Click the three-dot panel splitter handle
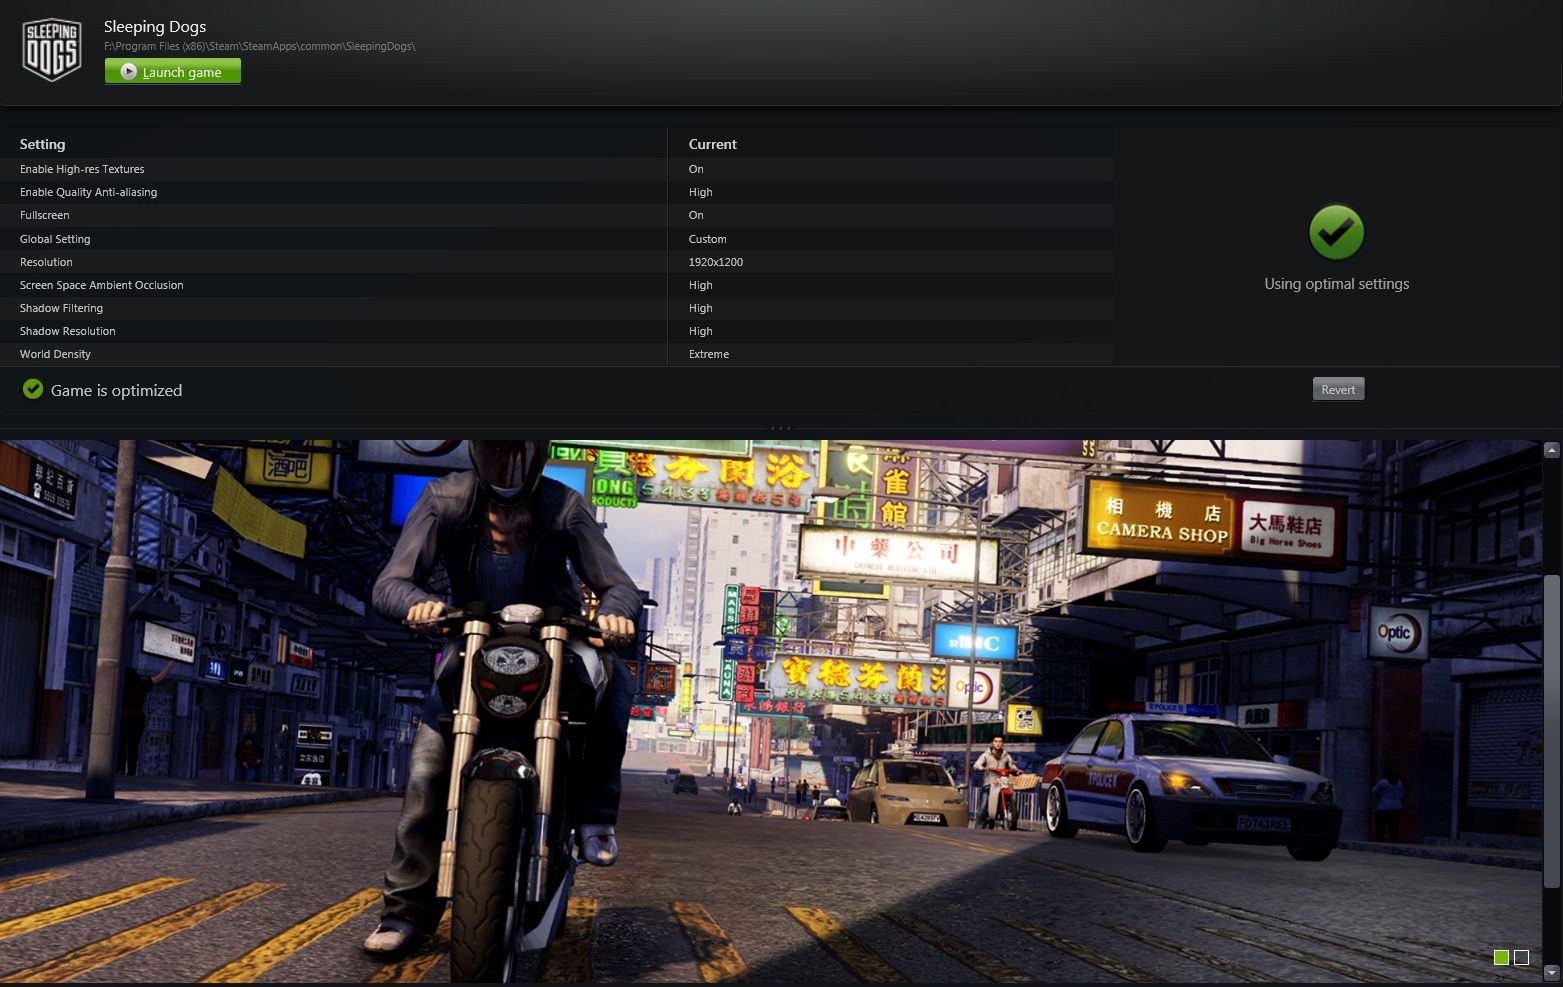 tap(780, 428)
